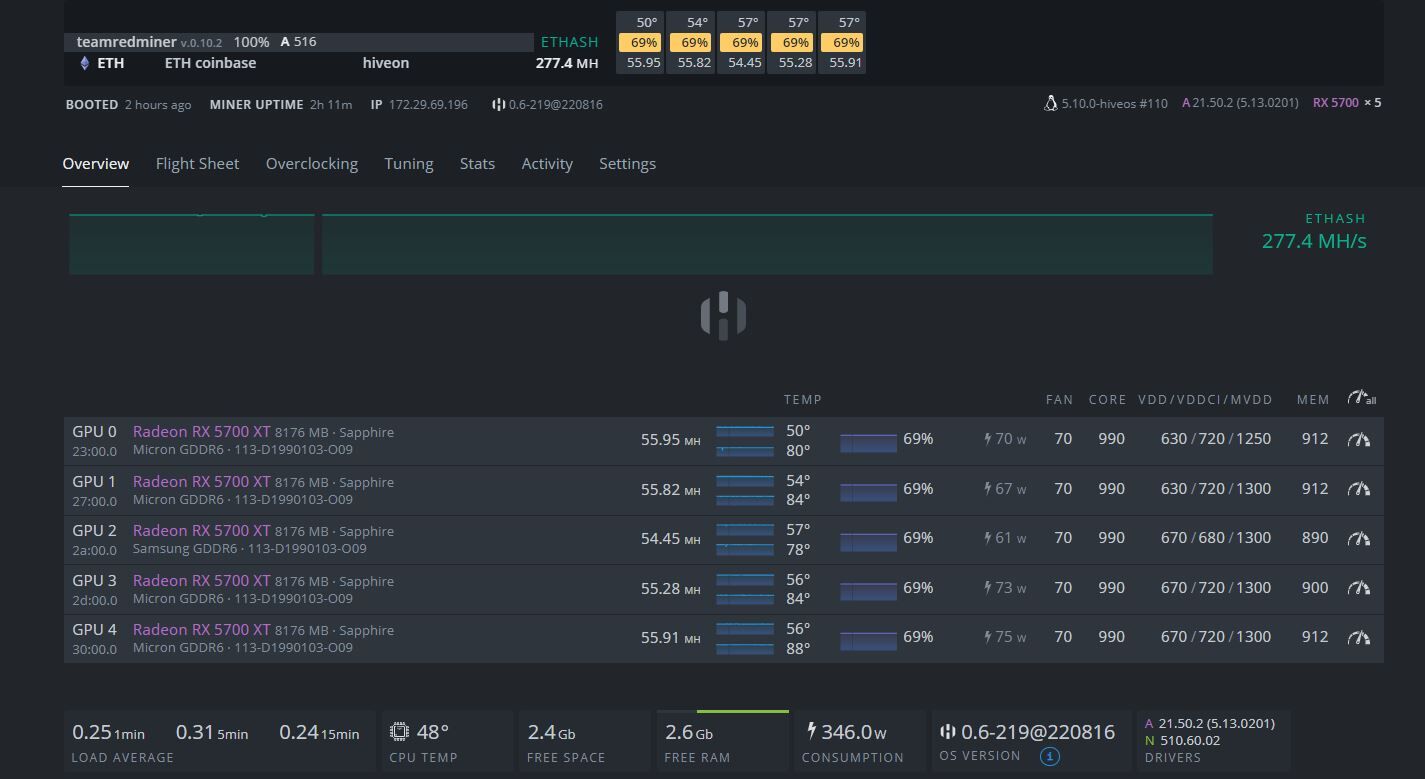Click GPU 0 Radeon RX 5700 XT name
The width and height of the screenshot is (1425, 779).
pyautogui.click(x=202, y=432)
